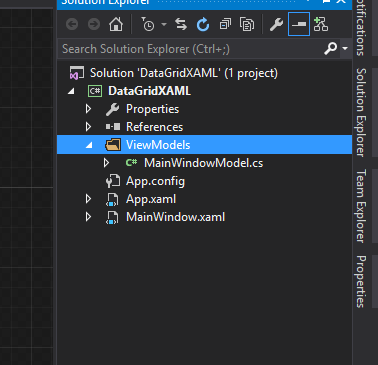Sync with Active Document arrows icon
Screen dimensions: 378x365
181,24
